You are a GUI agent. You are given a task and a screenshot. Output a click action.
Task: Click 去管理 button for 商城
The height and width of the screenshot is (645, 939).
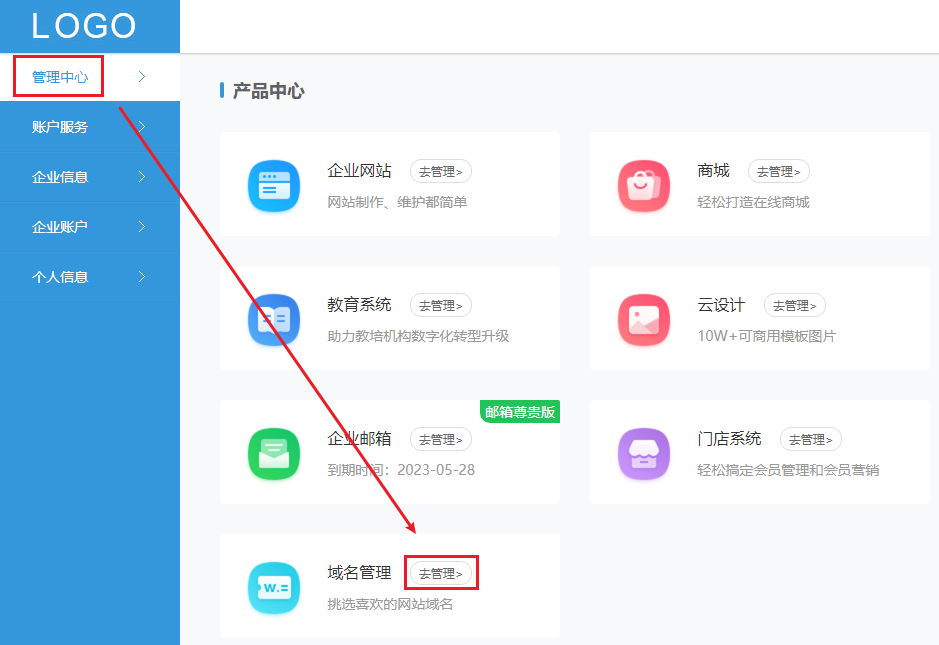[779, 171]
